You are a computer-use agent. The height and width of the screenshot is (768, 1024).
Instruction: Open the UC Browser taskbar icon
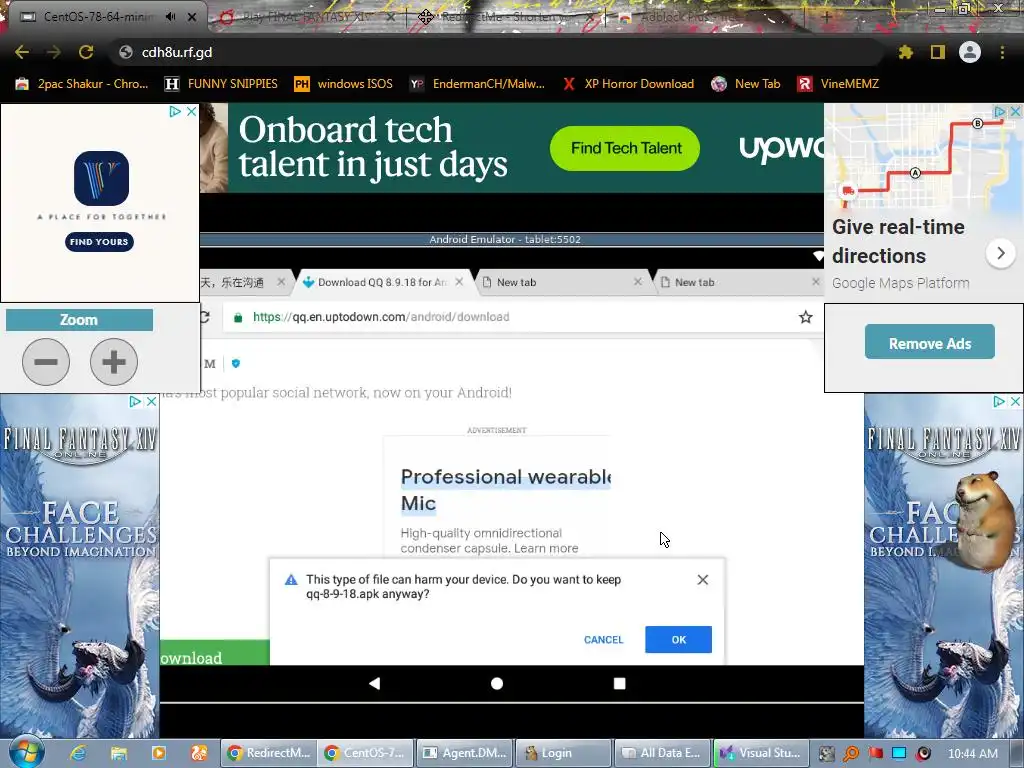point(199,754)
